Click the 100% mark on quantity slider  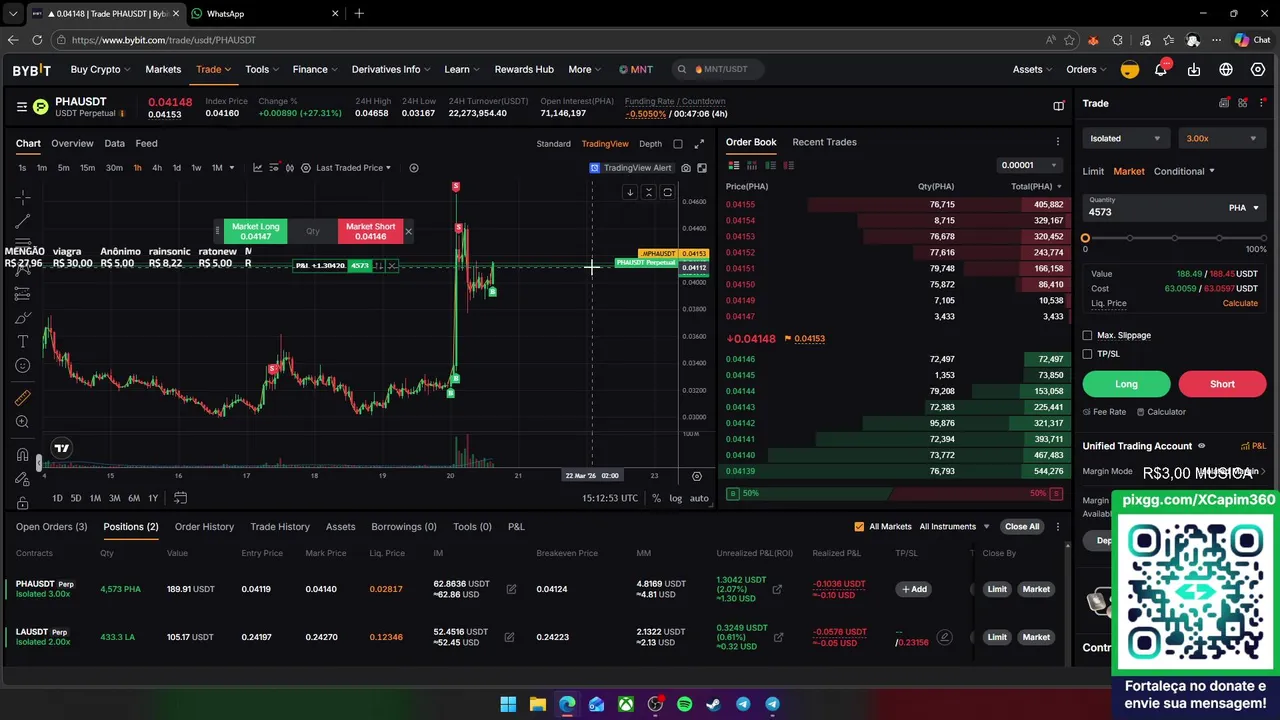(x=1265, y=238)
